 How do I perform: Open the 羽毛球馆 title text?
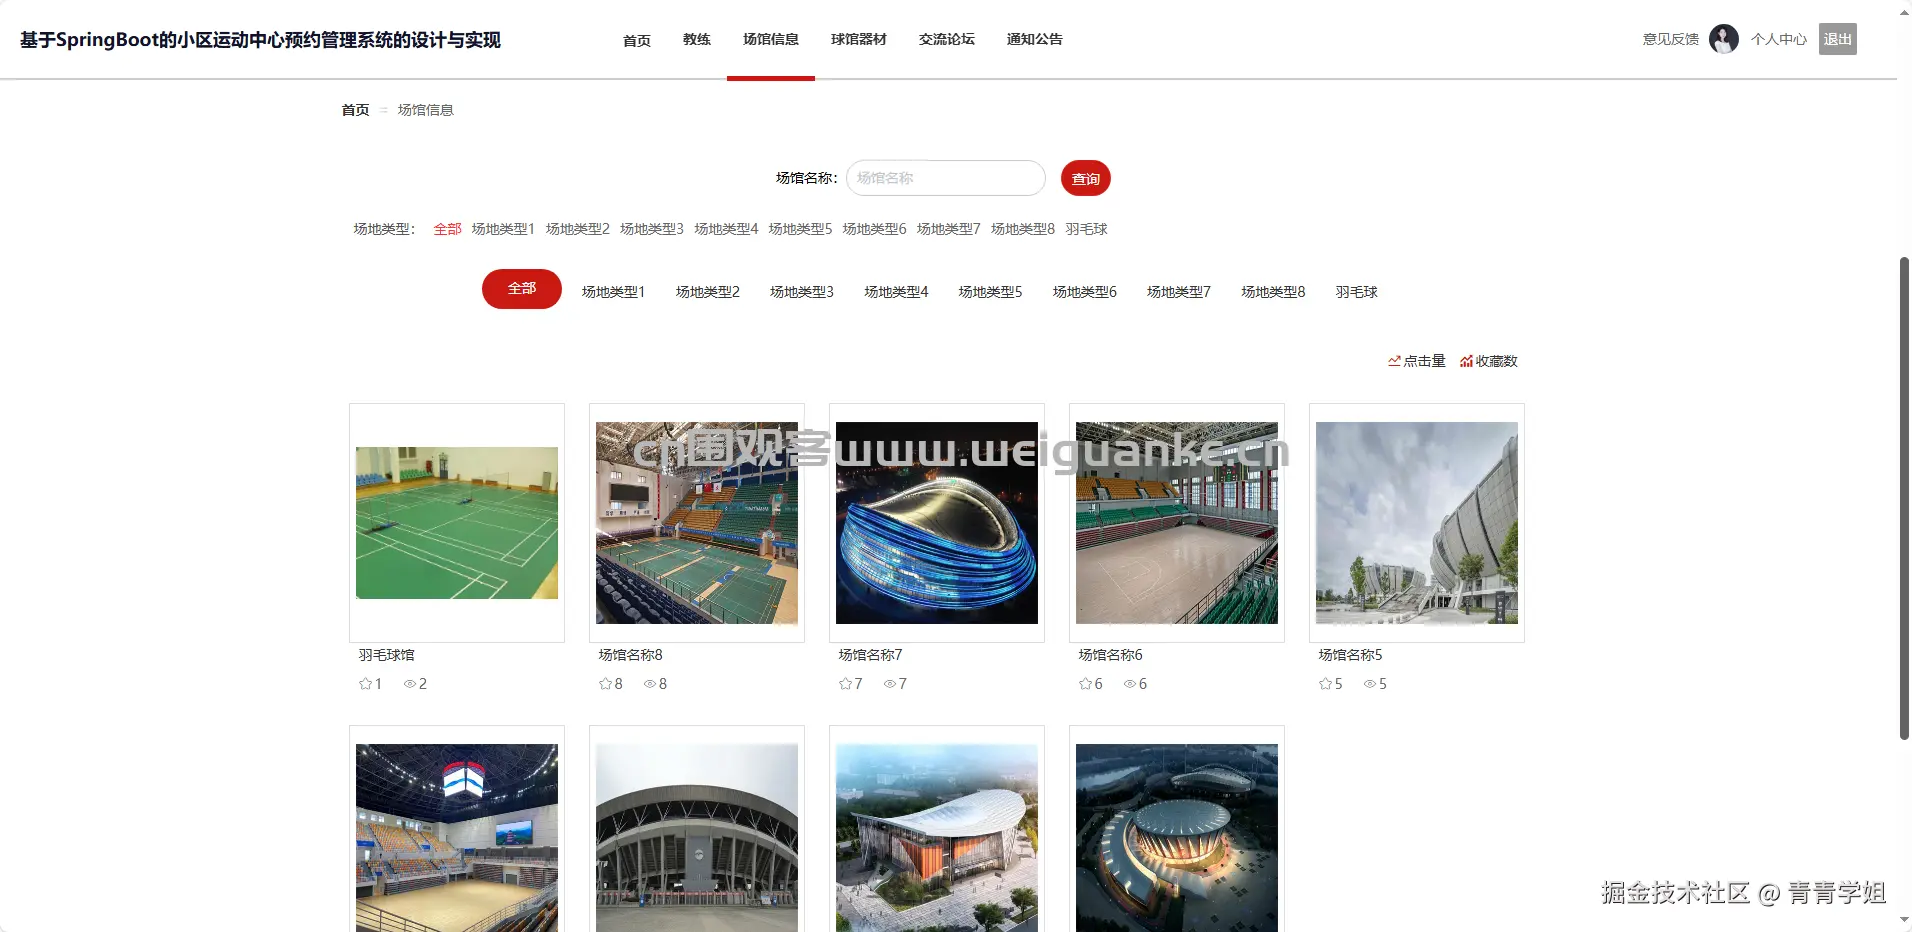tap(387, 655)
